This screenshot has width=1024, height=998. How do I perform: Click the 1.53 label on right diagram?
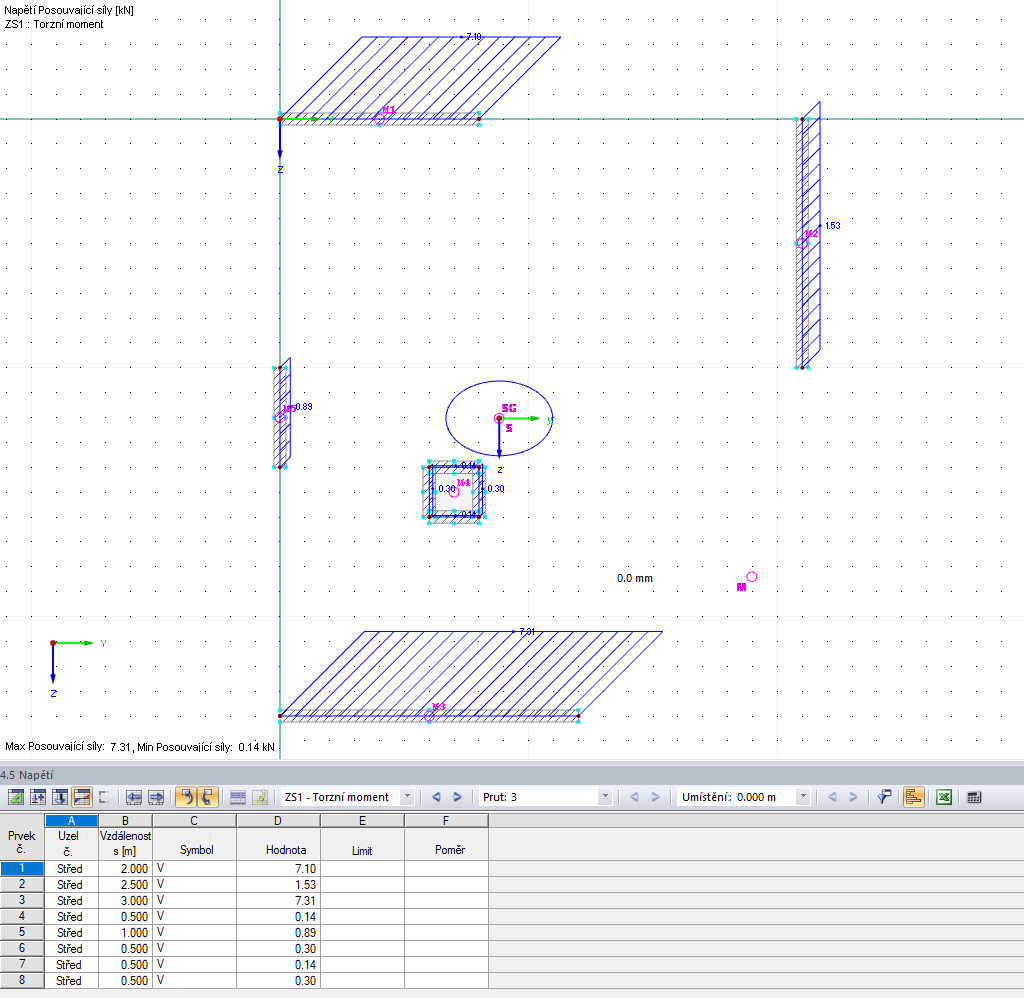tap(833, 226)
